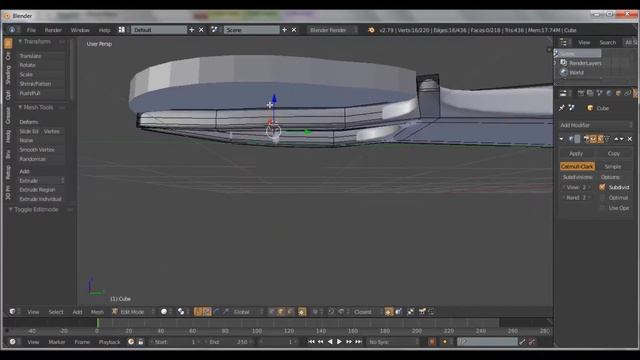The image size is (640, 360).
Task: Open the viewport shading mode icon
Action: 164,312
